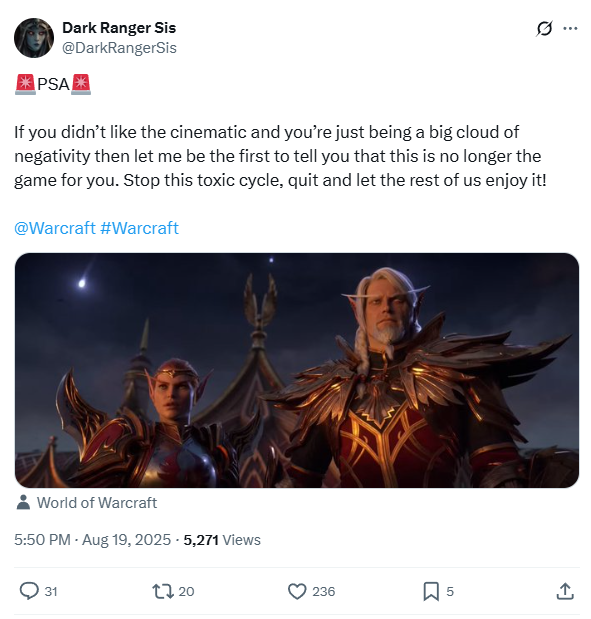Click the repost arrows icon
This screenshot has width=591, height=619.
point(163,591)
